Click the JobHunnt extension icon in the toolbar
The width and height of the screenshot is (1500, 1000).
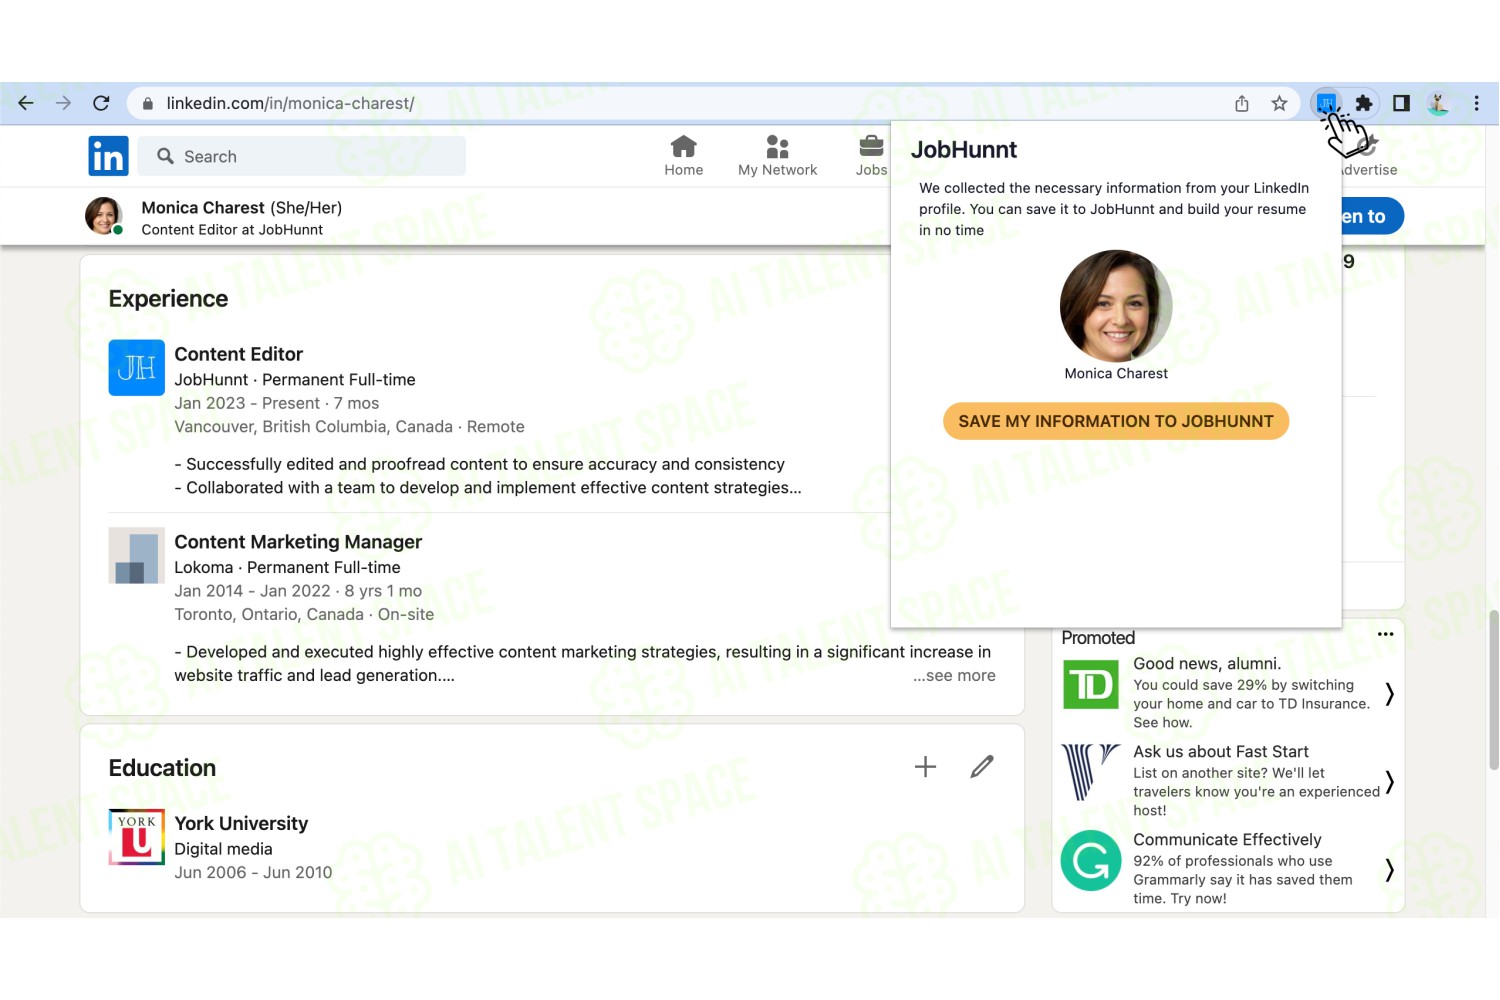coord(1326,103)
